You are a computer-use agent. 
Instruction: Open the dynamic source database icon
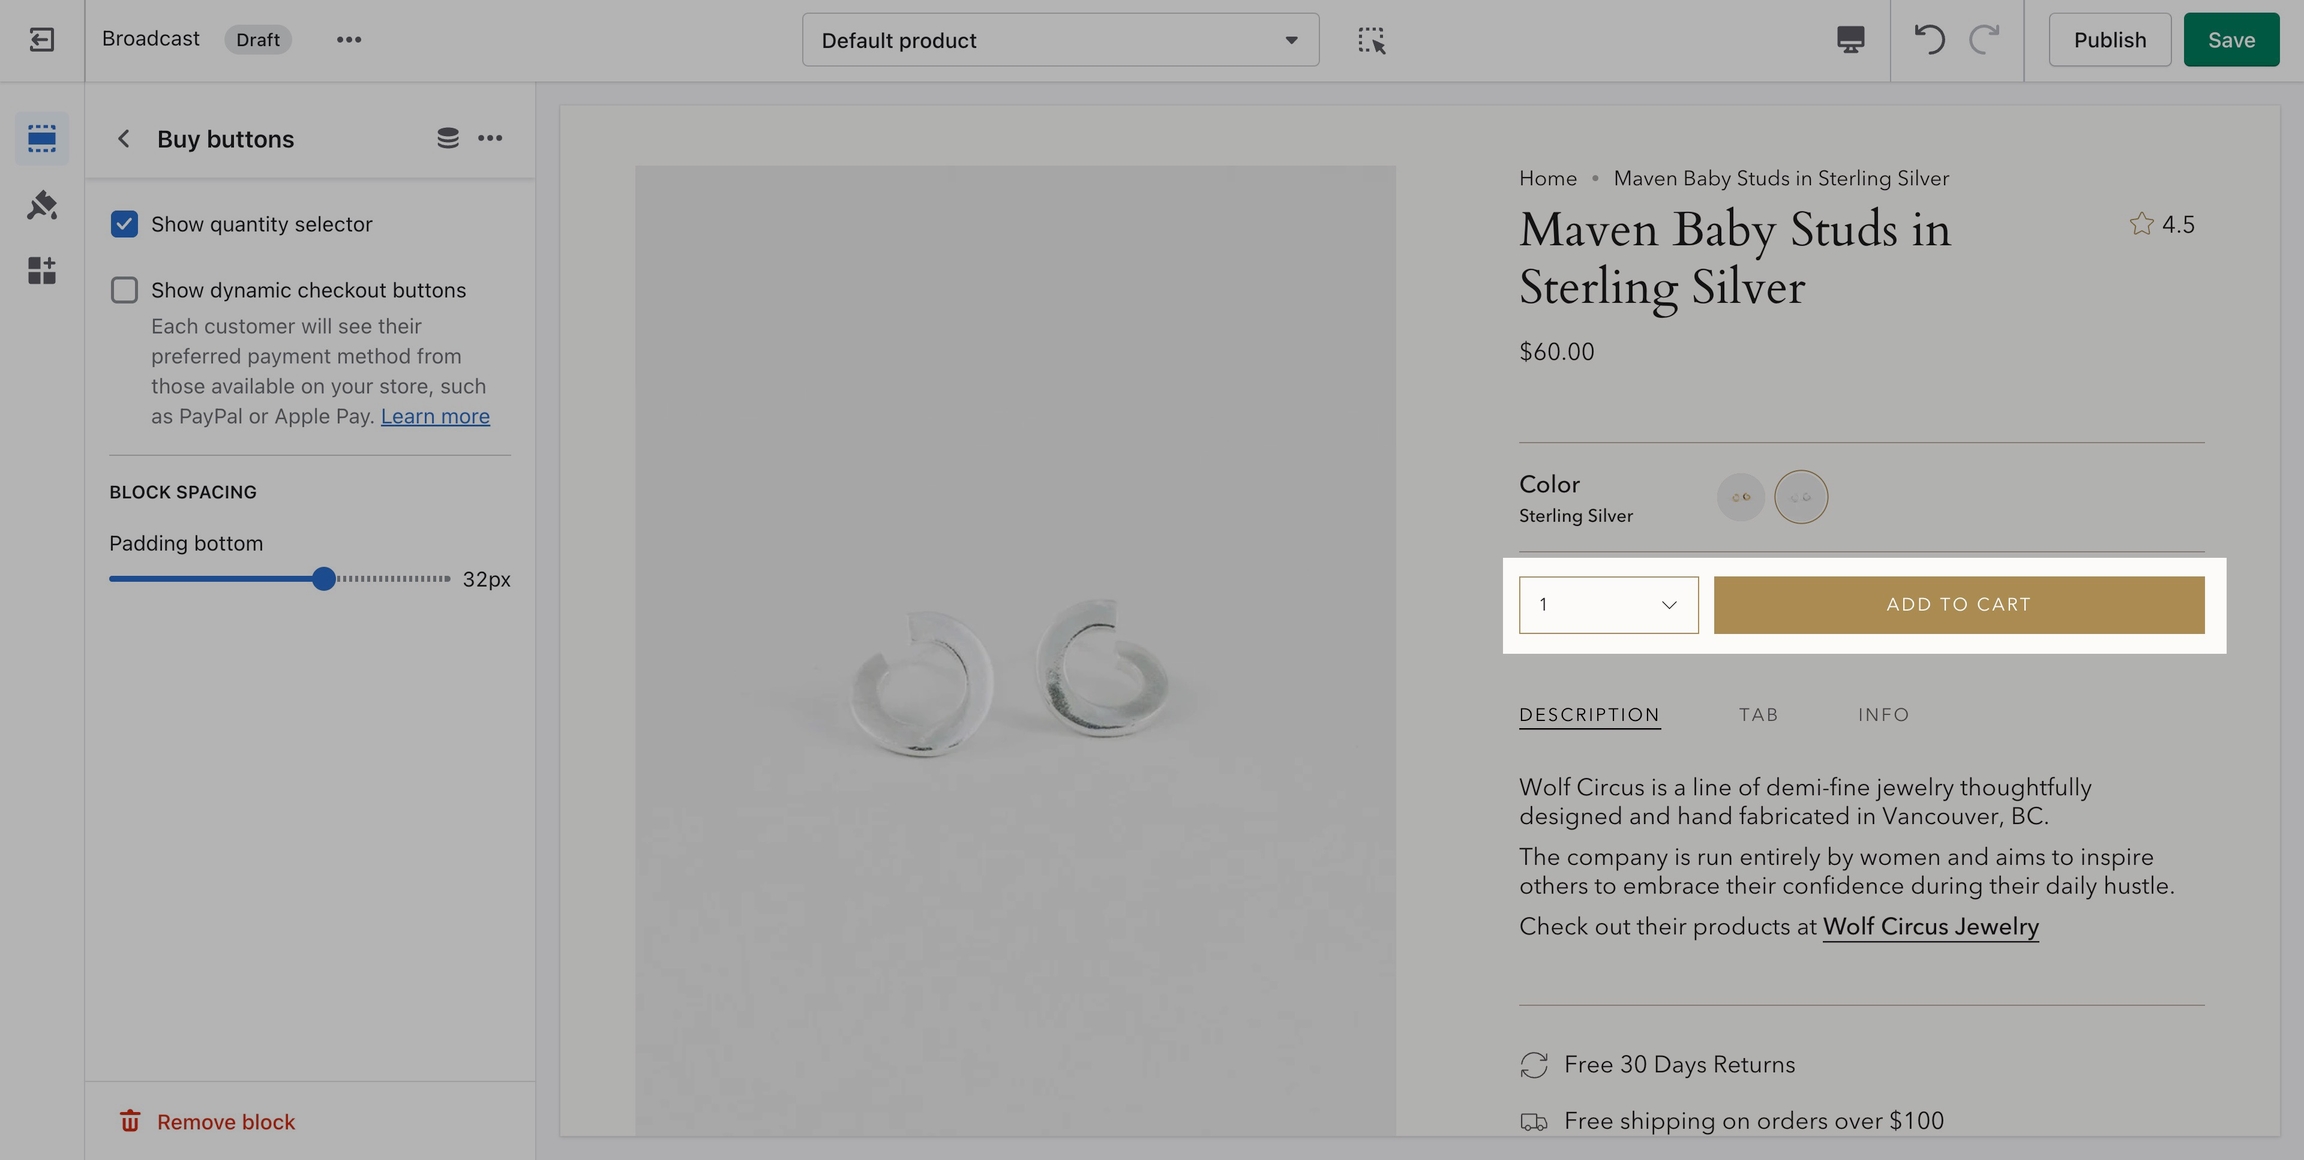(x=447, y=138)
